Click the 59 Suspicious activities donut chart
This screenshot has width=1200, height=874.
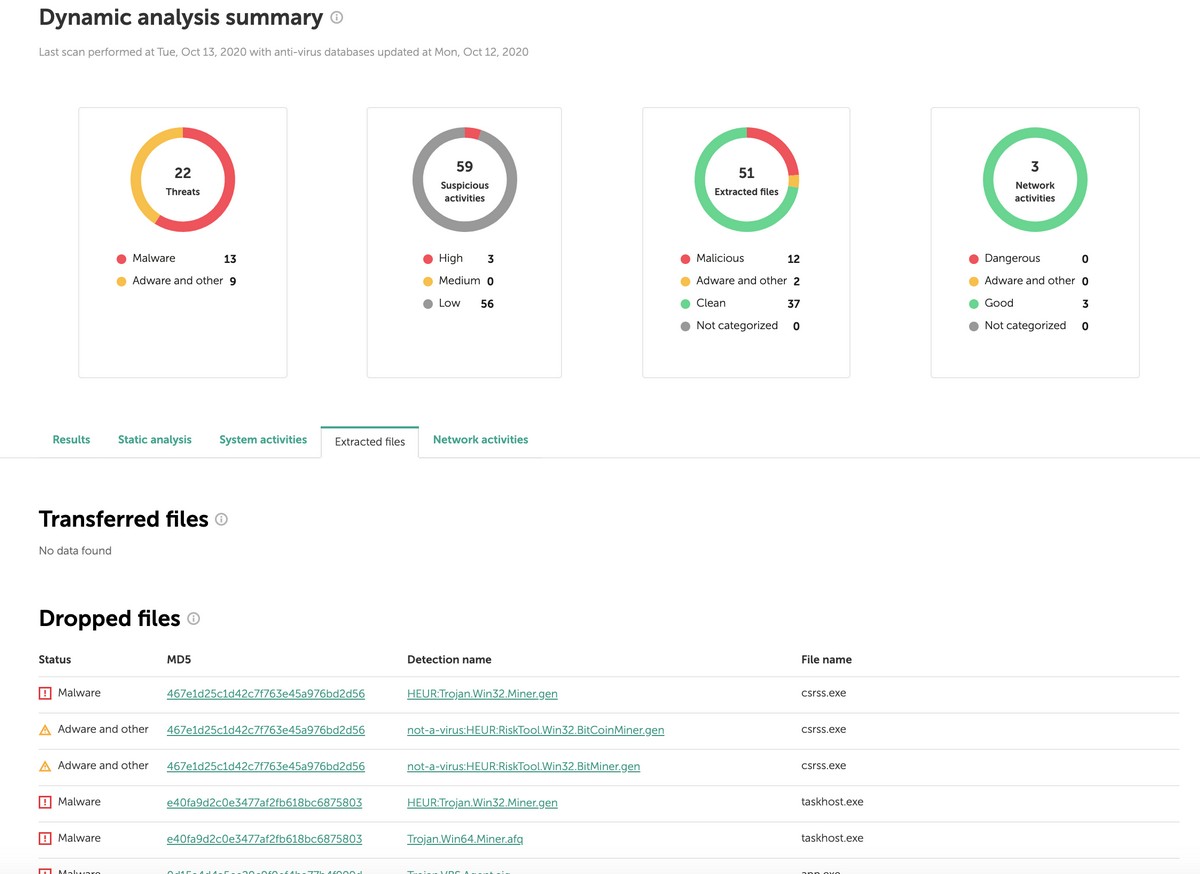pos(465,180)
